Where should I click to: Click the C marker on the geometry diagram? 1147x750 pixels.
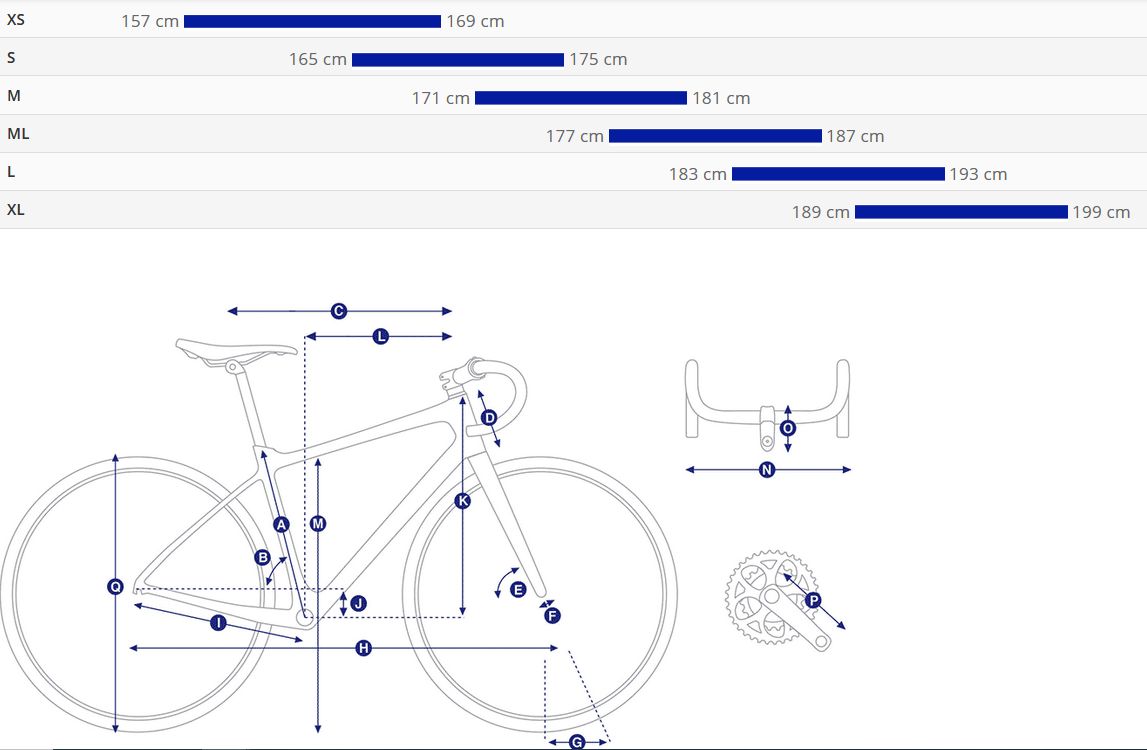point(339,311)
